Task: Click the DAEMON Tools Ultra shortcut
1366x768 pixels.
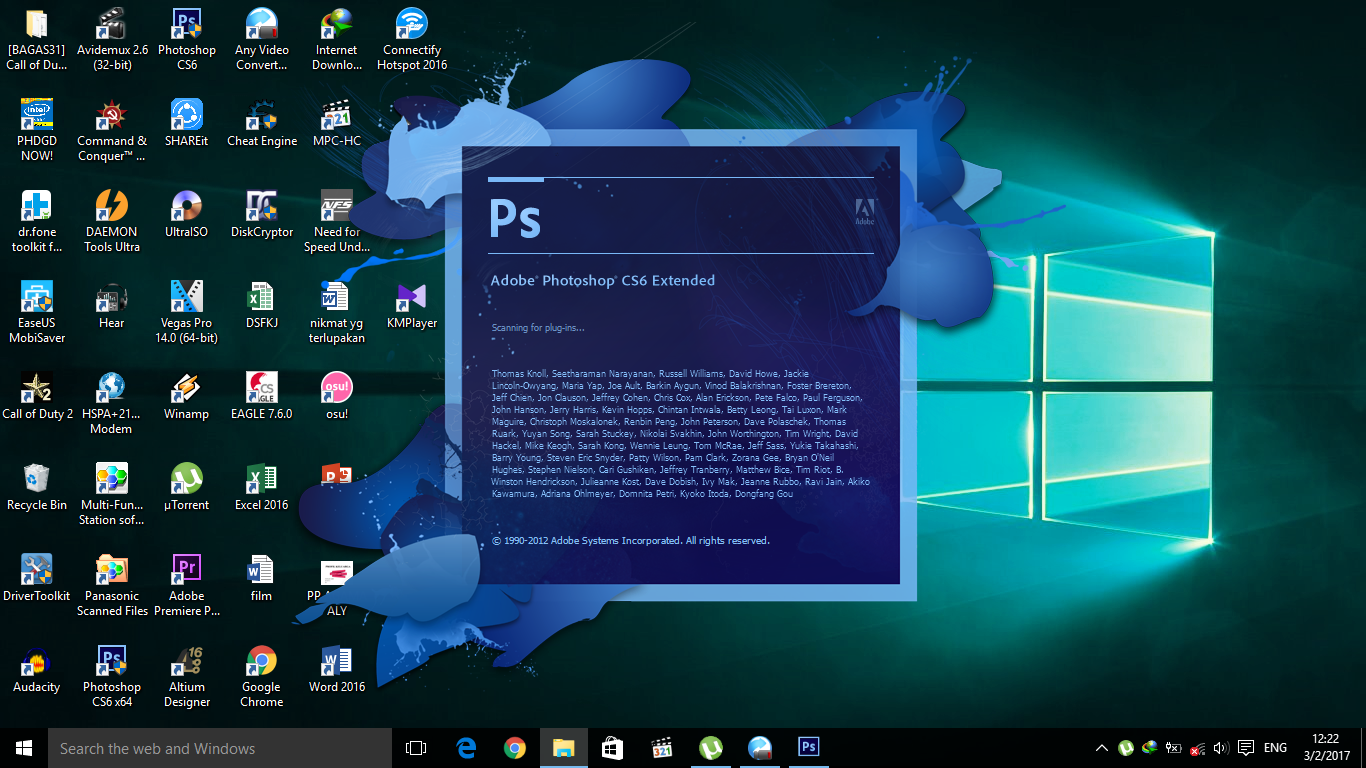Action: [x=112, y=222]
